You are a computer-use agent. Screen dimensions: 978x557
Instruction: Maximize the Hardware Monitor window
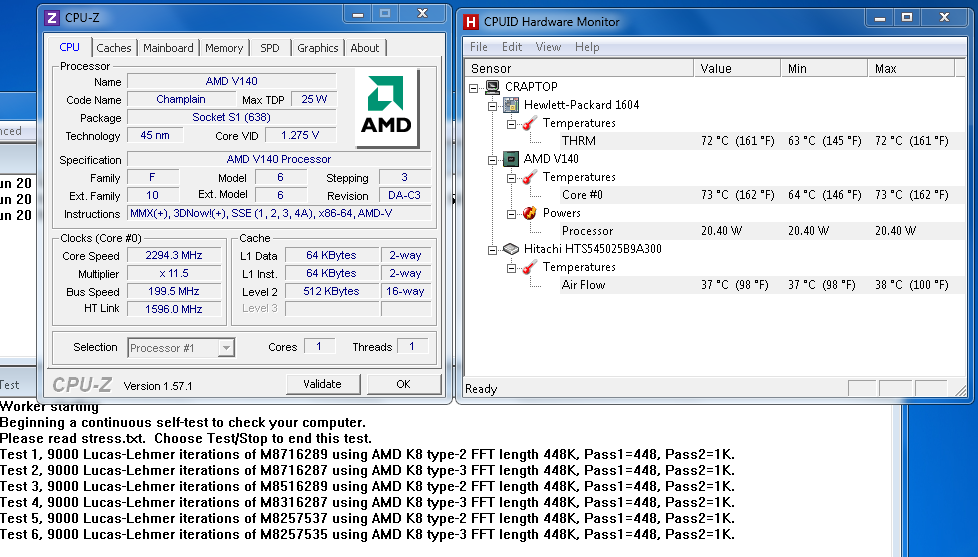[x=907, y=17]
